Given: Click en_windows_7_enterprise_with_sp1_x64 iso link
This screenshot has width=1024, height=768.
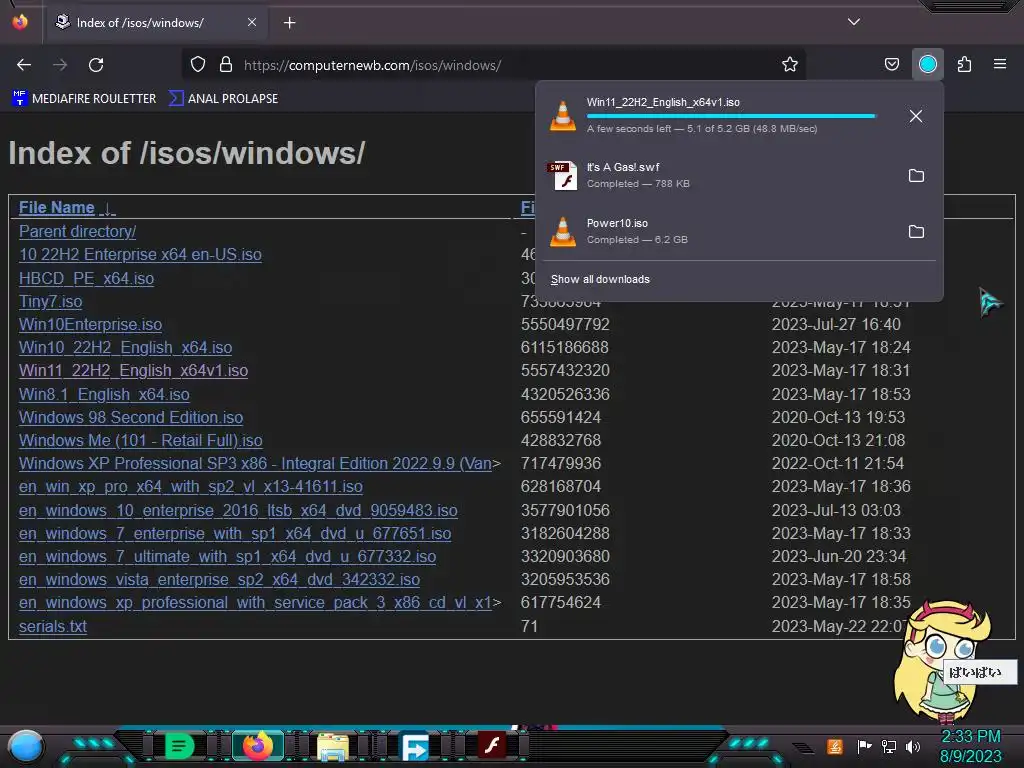Looking at the screenshot, I should click(x=235, y=534).
